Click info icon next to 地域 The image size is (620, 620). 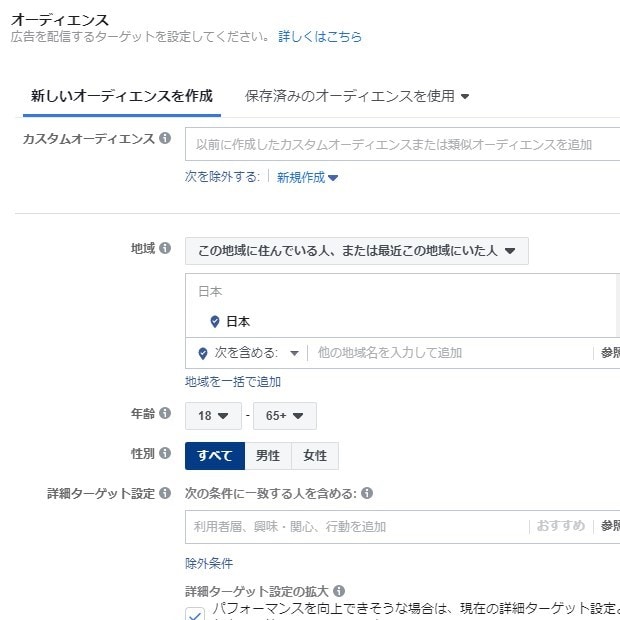165,248
